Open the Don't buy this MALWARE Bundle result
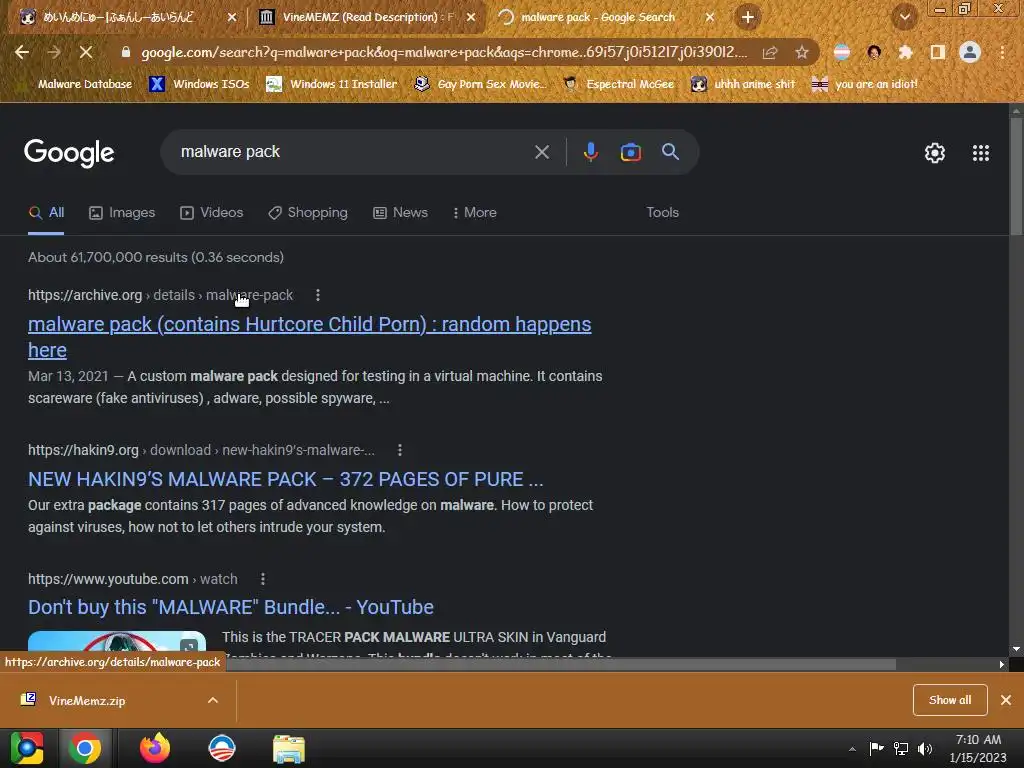The image size is (1024, 768). 231,607
